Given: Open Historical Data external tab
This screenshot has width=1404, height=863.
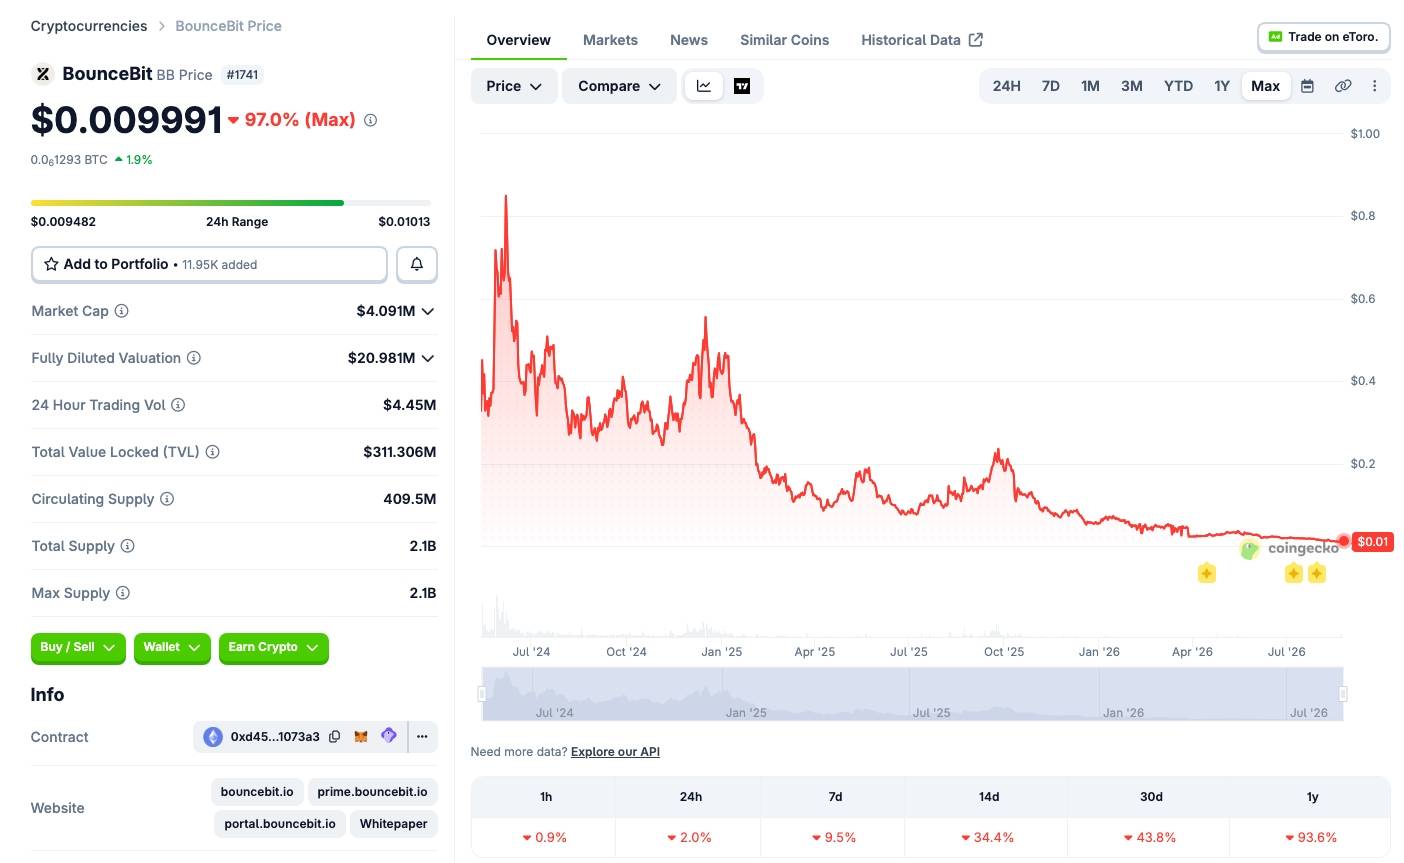Looking at the screenshot, I should pos(922,40).
